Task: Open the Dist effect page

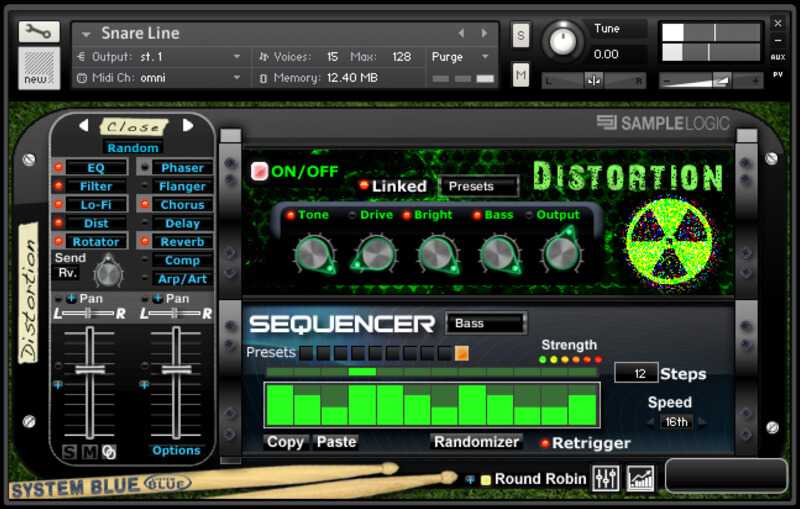Action: point(96,223)
